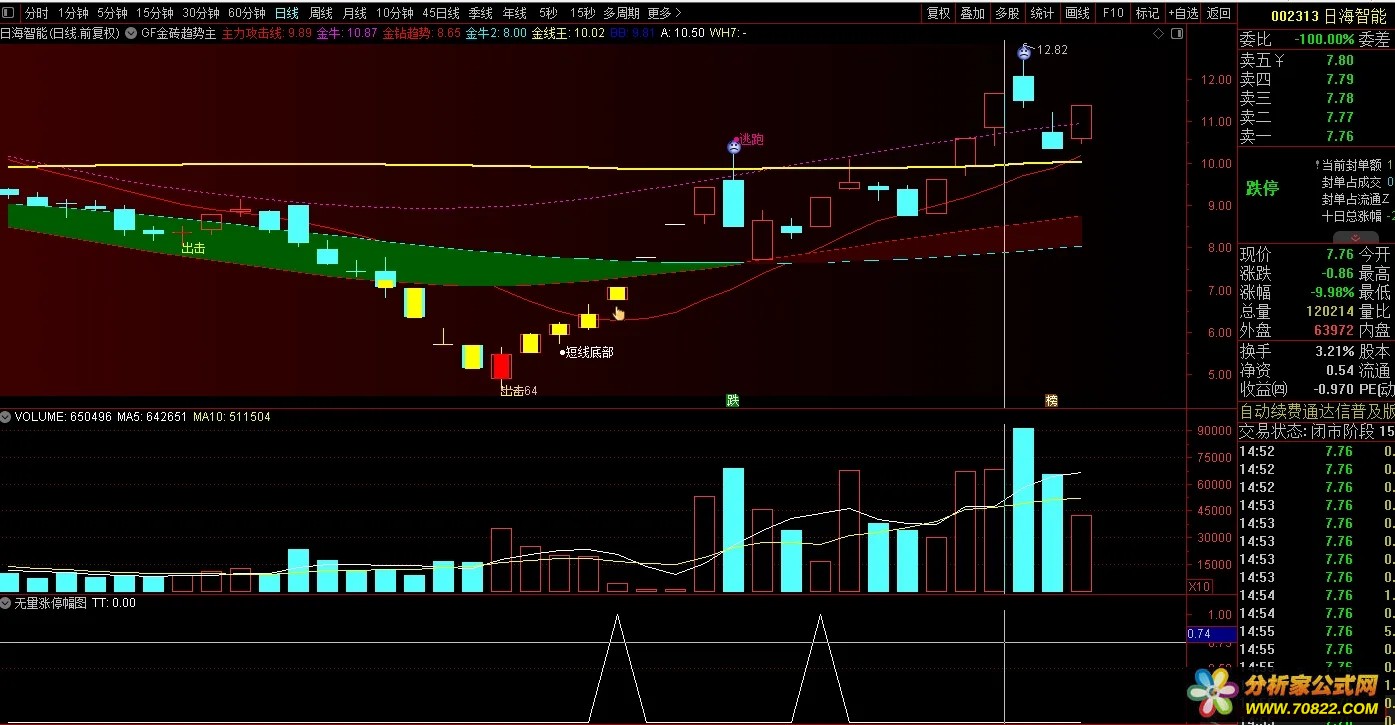Viewport: 1395px width, 725px height.
Task: Click the 跌 marker on the date axis
Action: [x=733, y=400]
